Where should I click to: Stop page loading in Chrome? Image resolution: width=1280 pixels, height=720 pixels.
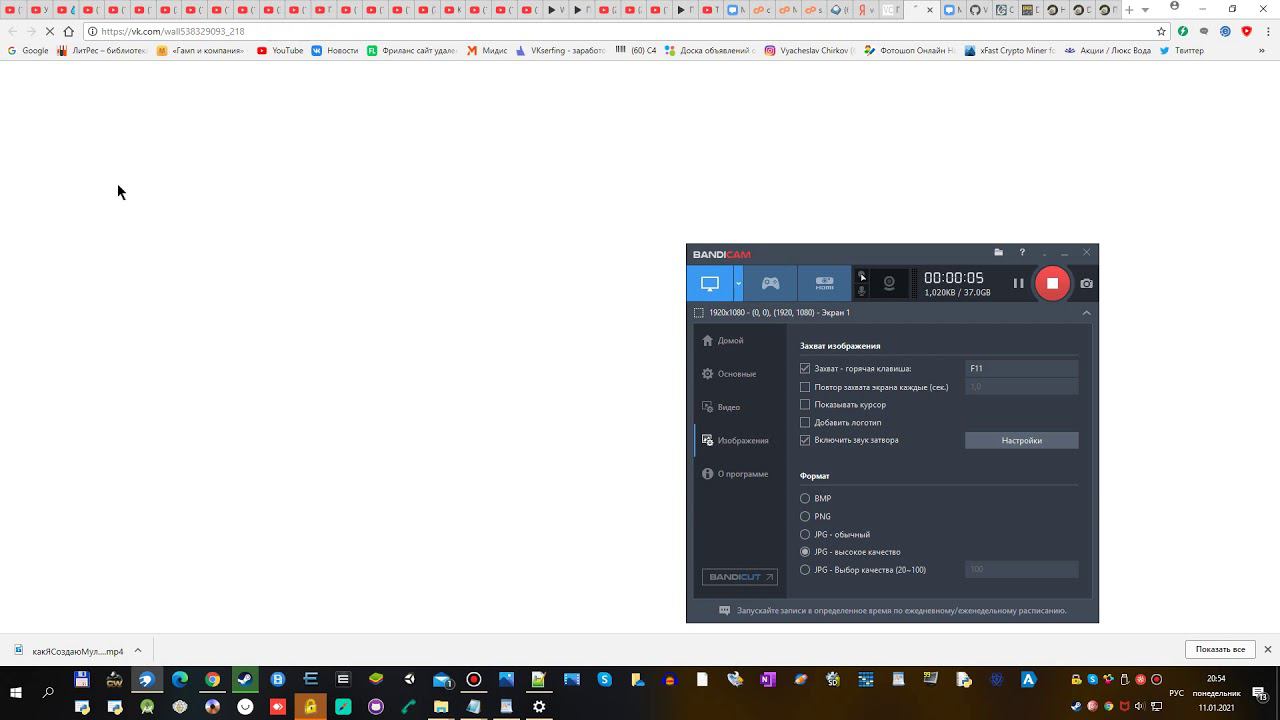(x=49, y=31)
